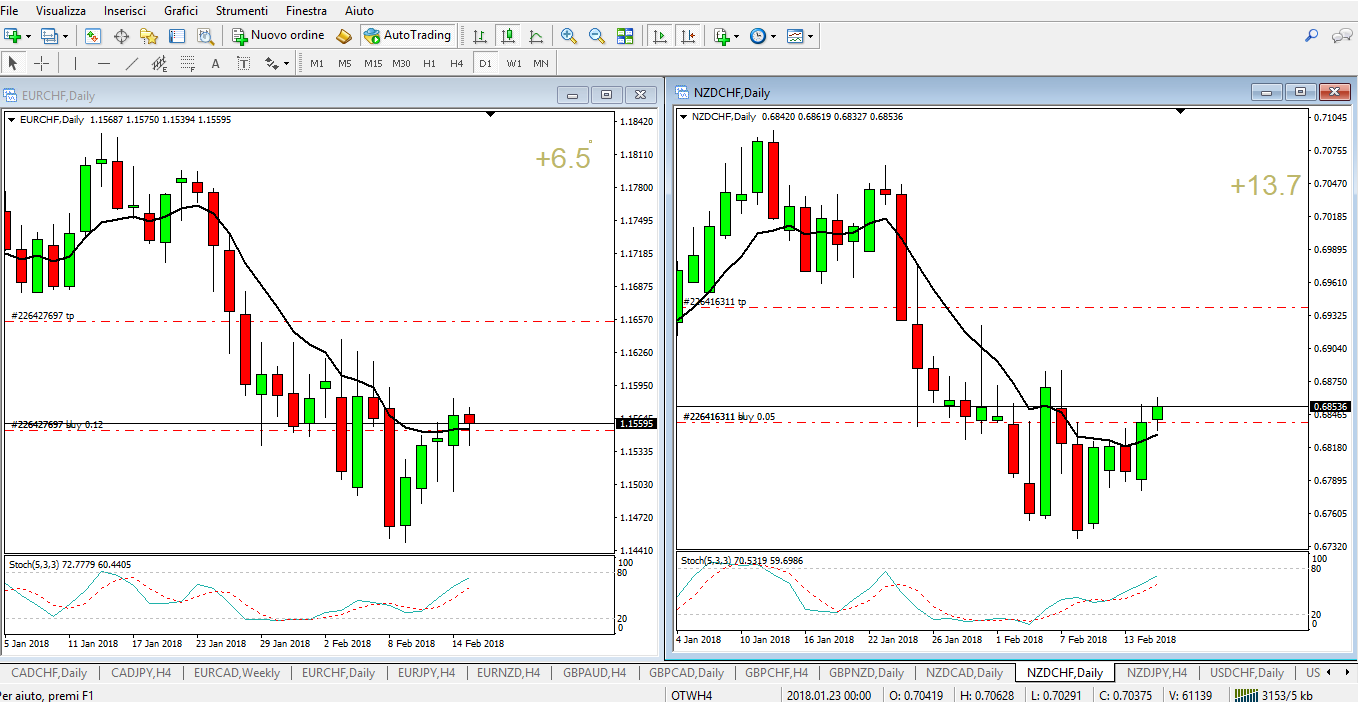Zoom in on the chart

click(x=569, y=36)
